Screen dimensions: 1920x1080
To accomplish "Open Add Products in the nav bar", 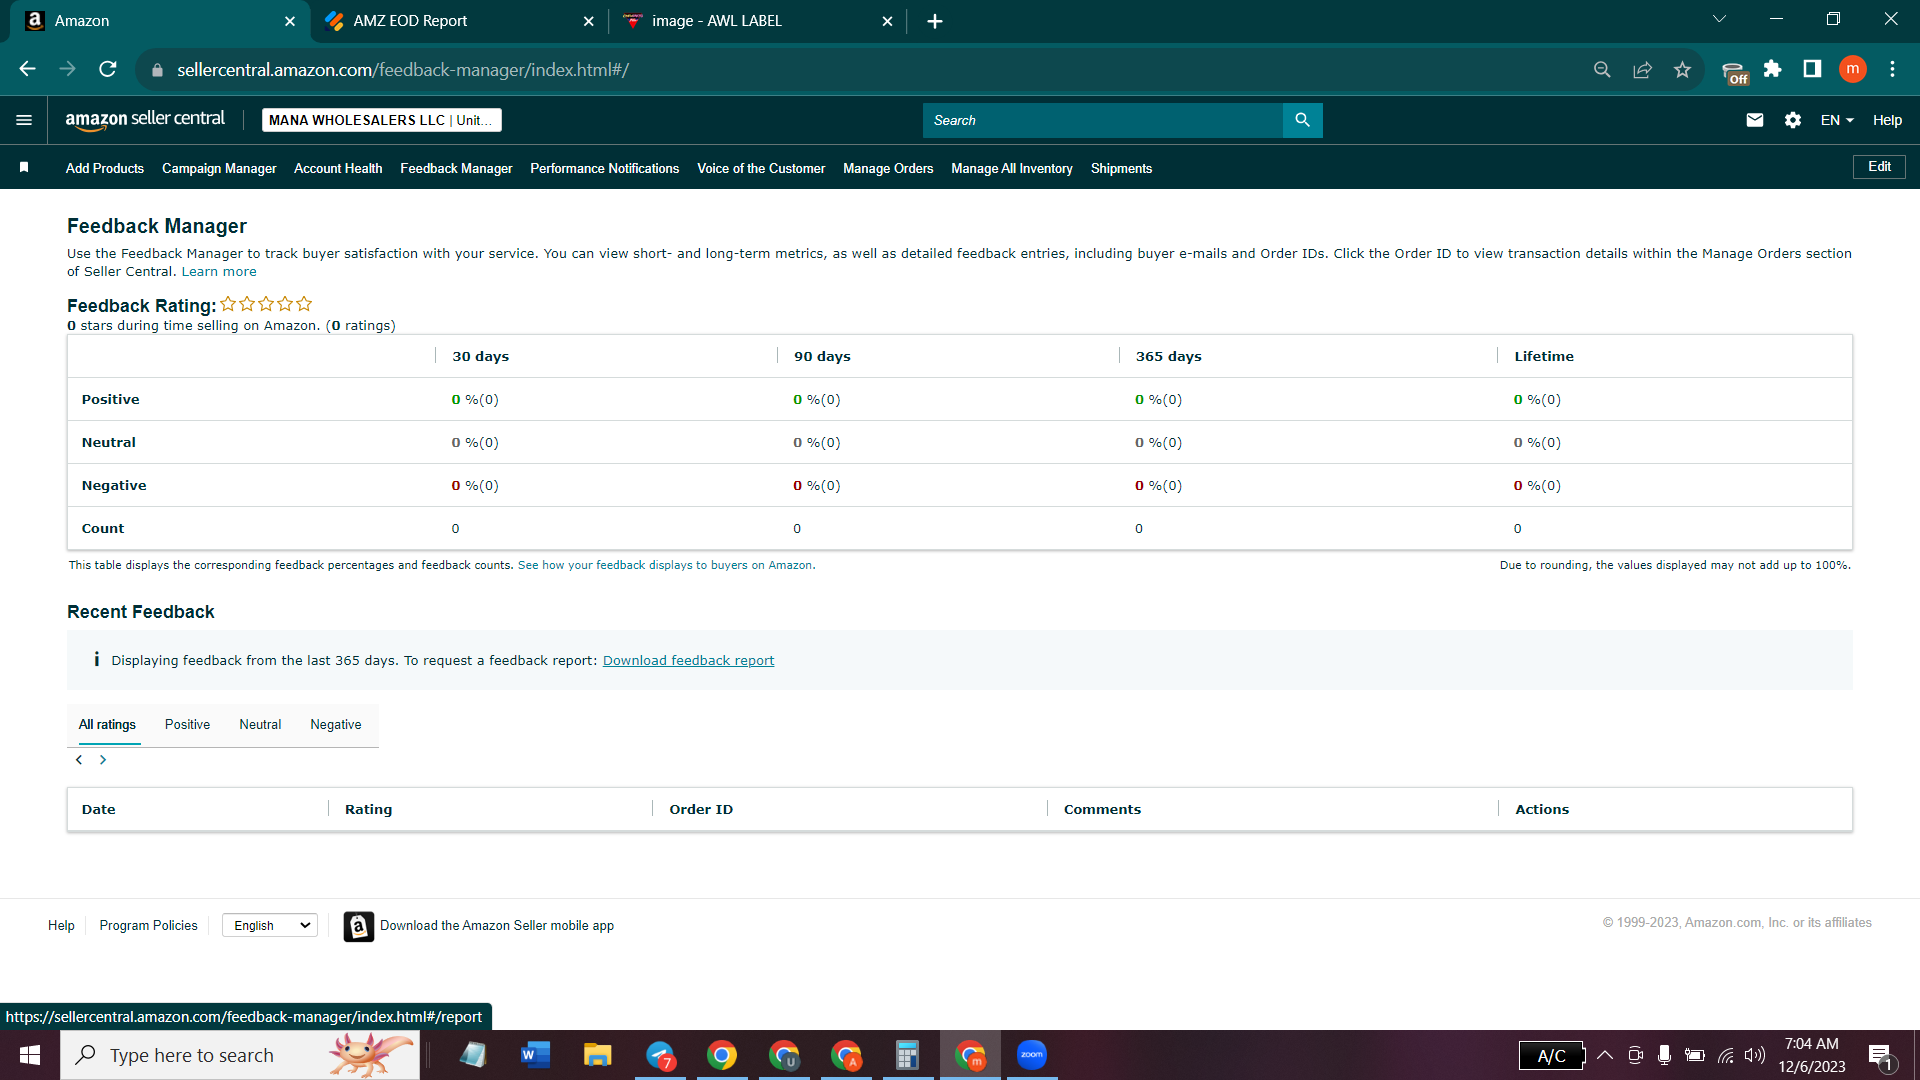I will coord(105,168).
